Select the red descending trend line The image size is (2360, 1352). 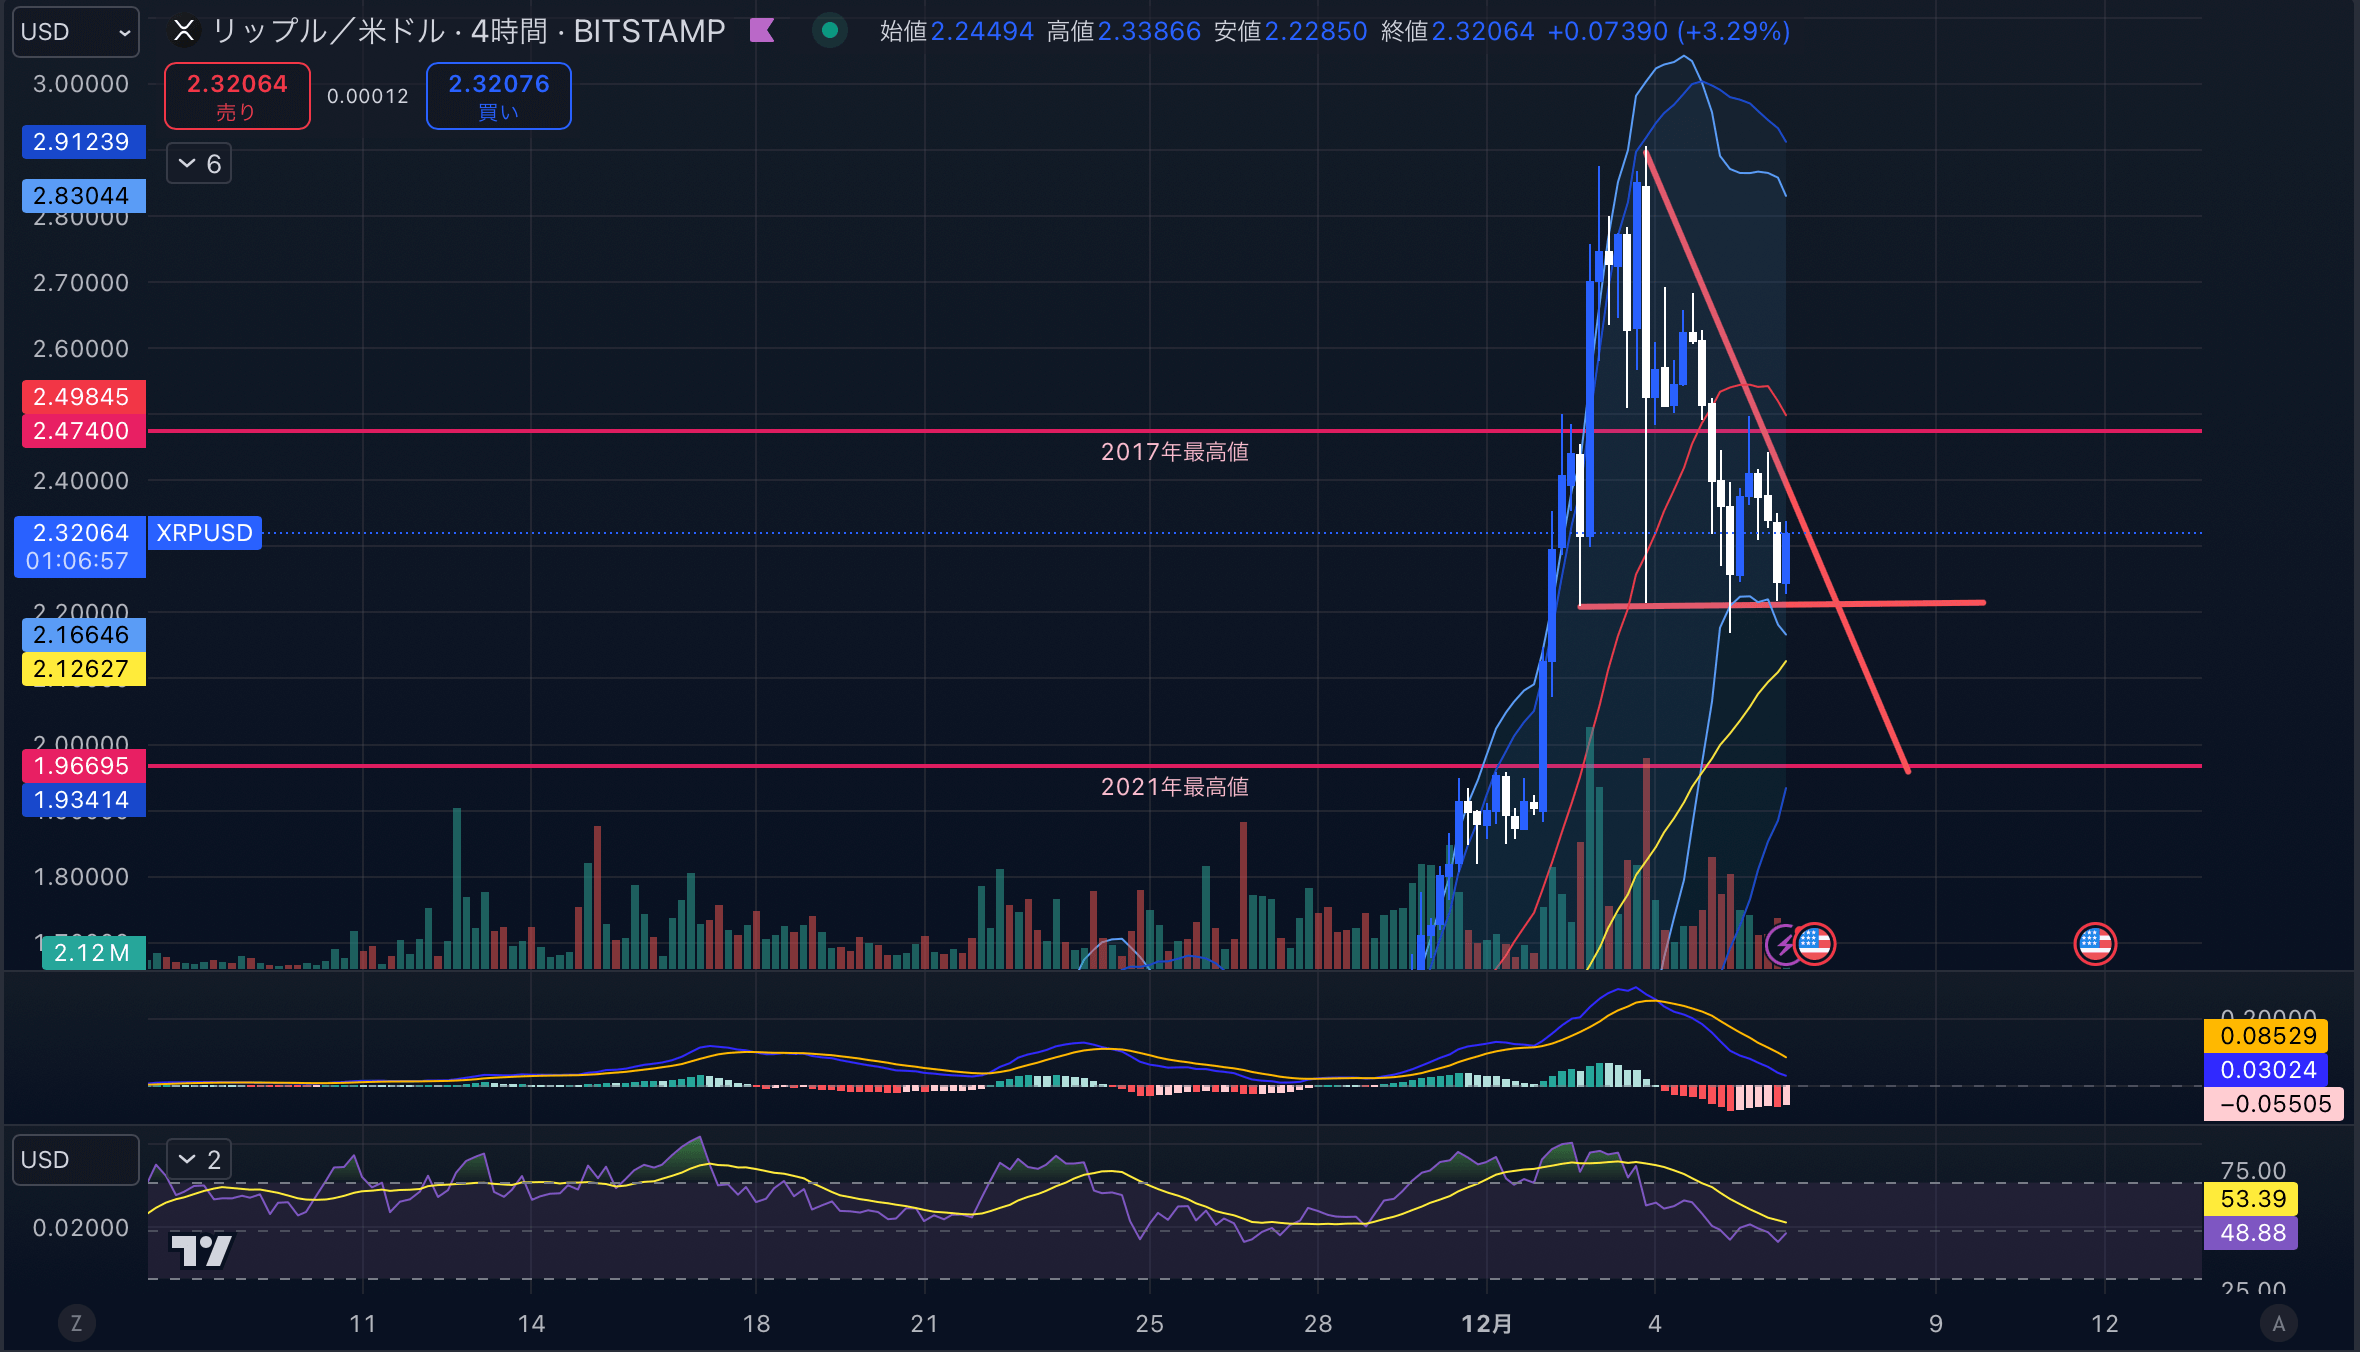pyautogui.click(x=1777, y=460)
